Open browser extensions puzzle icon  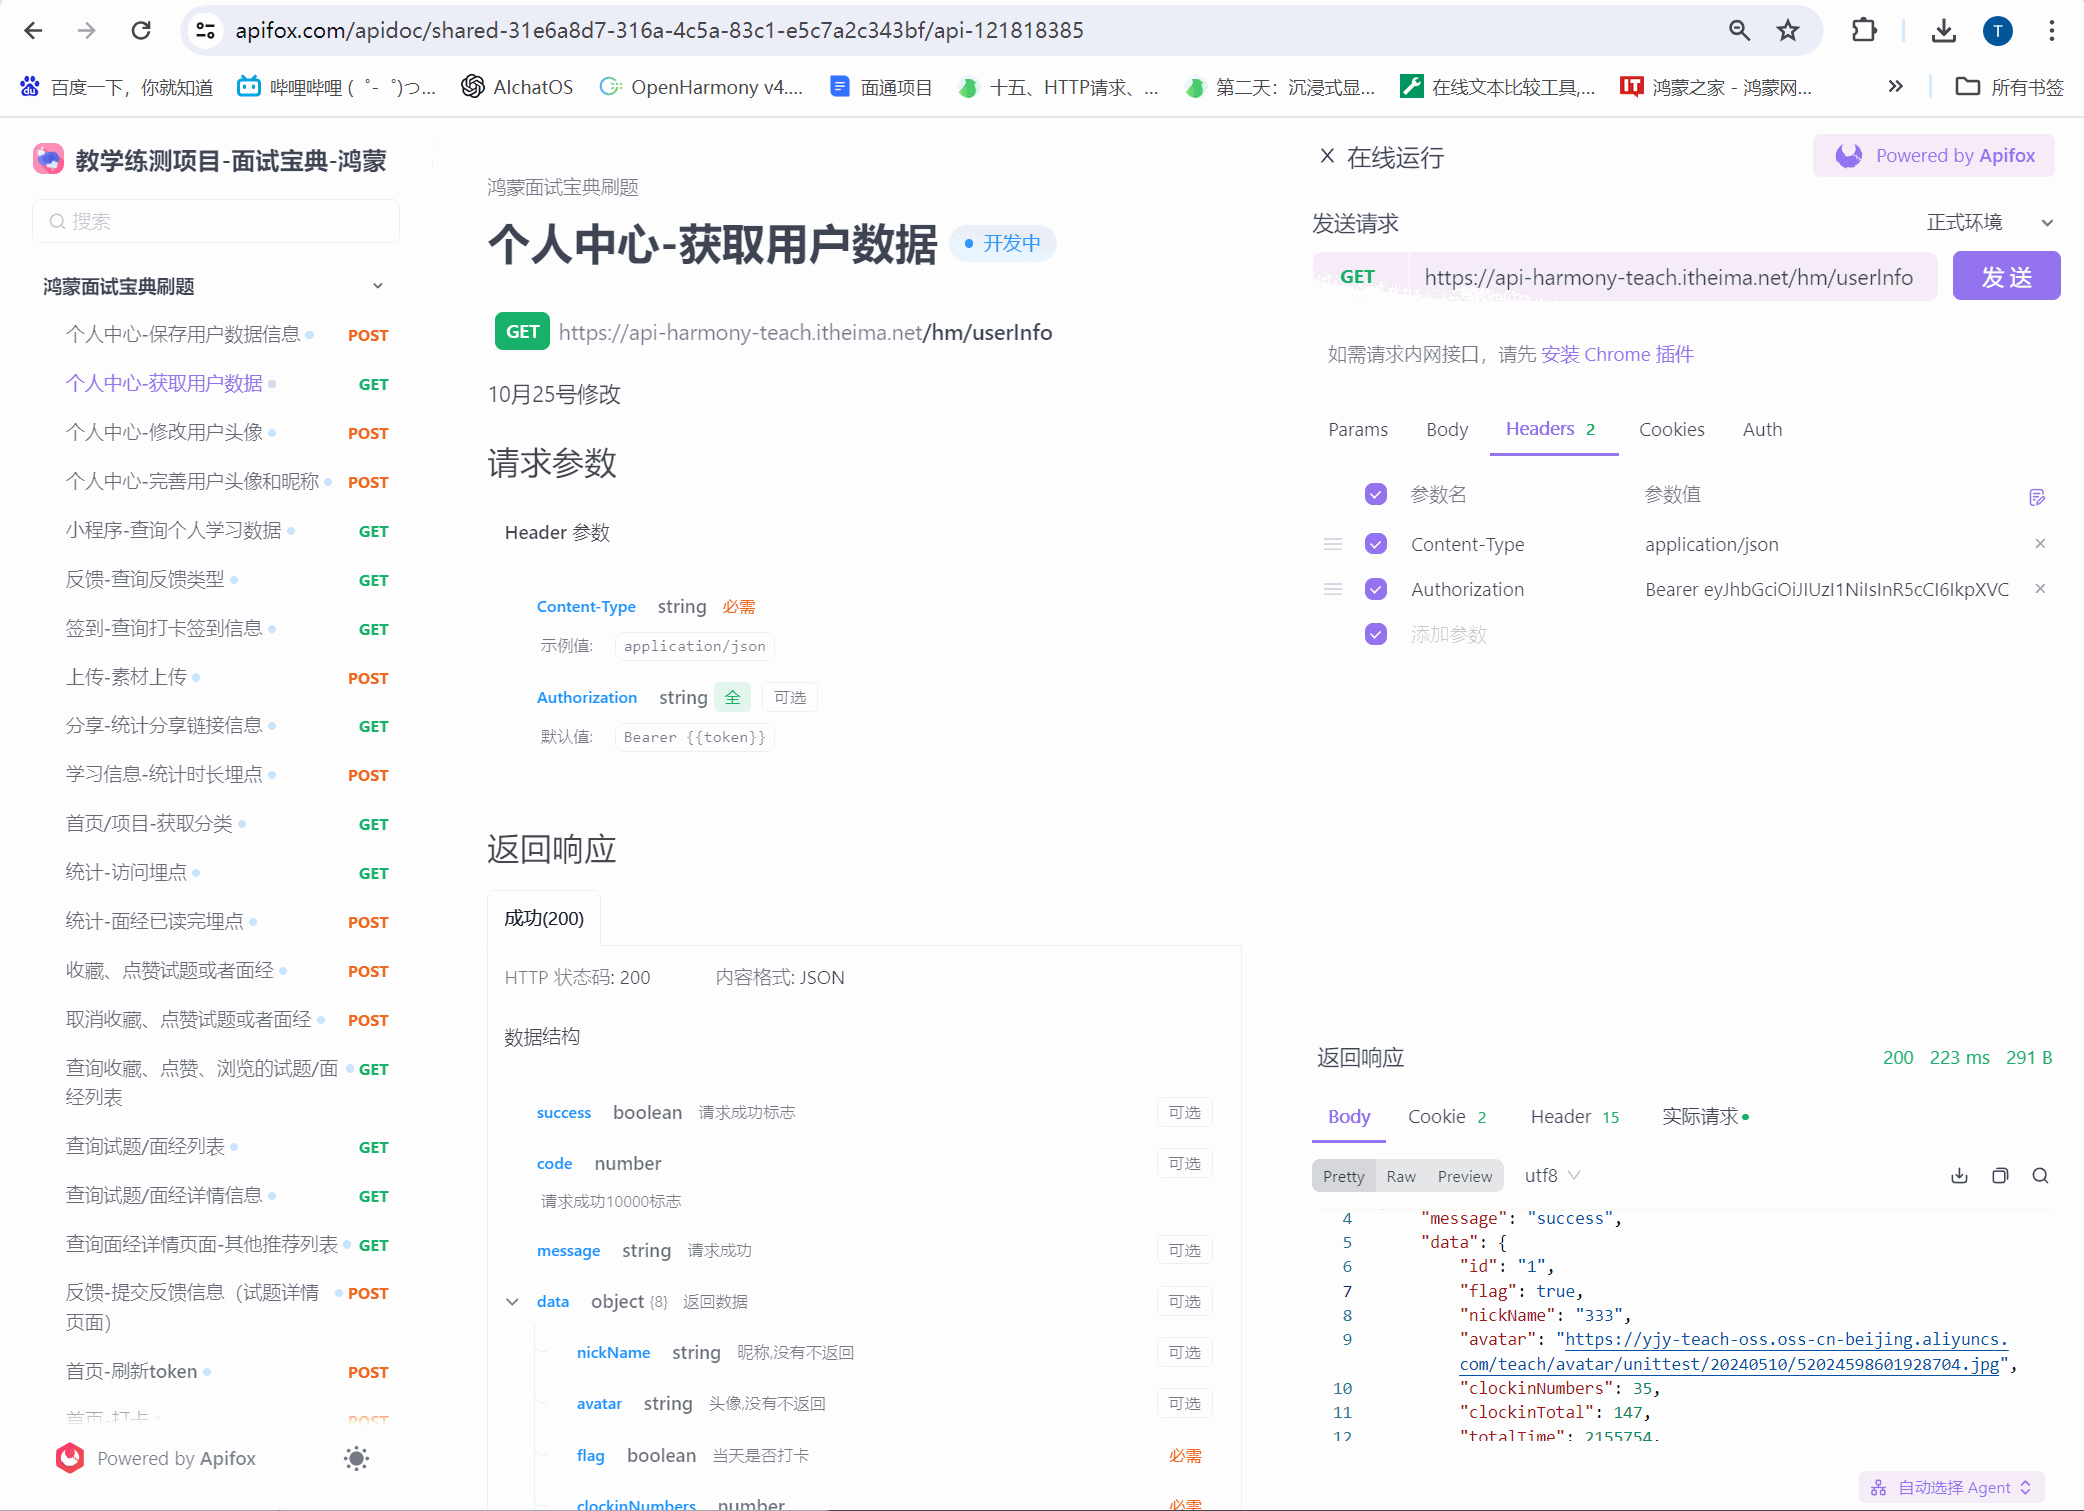1864,31
